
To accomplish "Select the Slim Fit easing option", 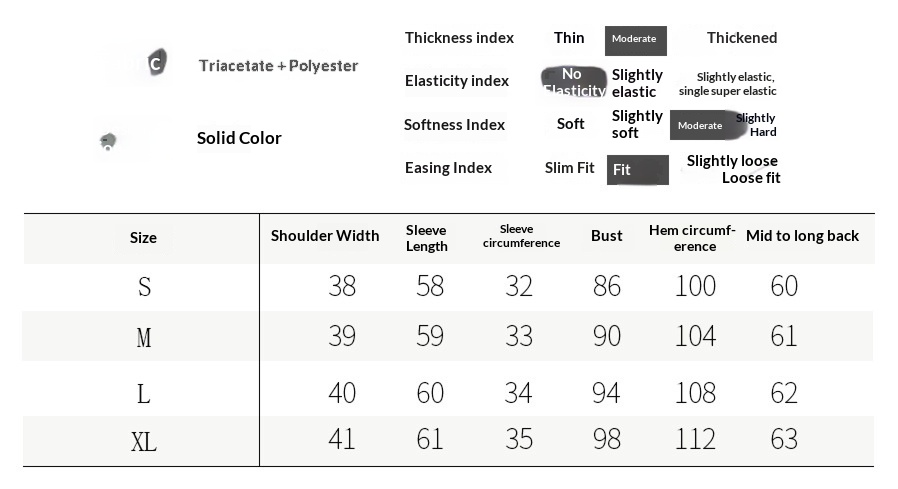I will 569,168.
